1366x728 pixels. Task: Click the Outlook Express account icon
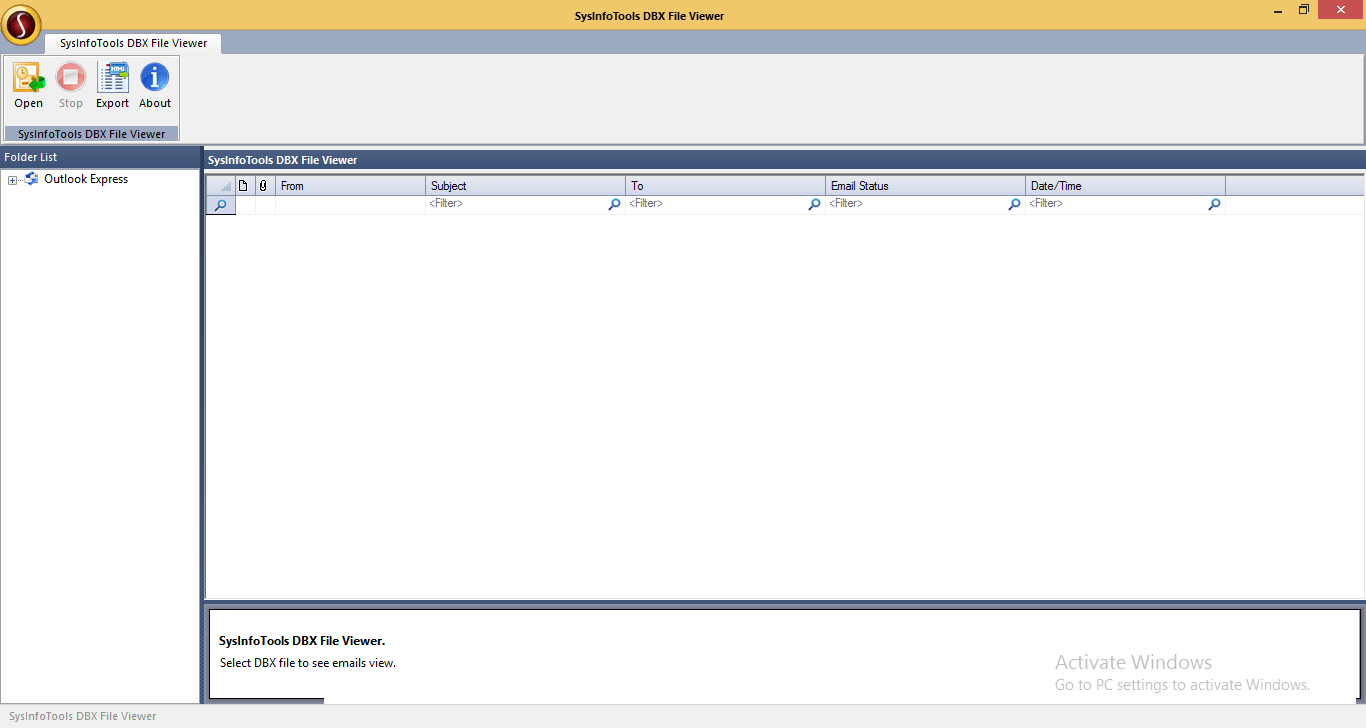tap(30, 179)
